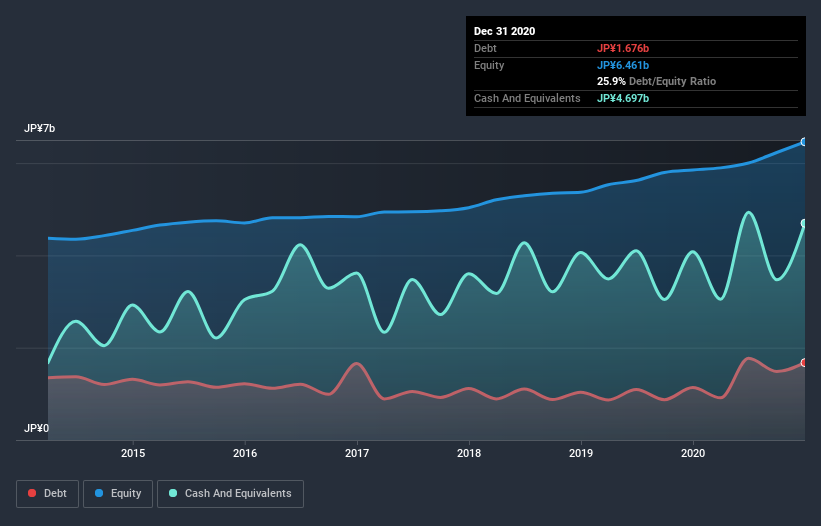Click the Equity row label in tooltip
The image size is (821, 526).
489,65
